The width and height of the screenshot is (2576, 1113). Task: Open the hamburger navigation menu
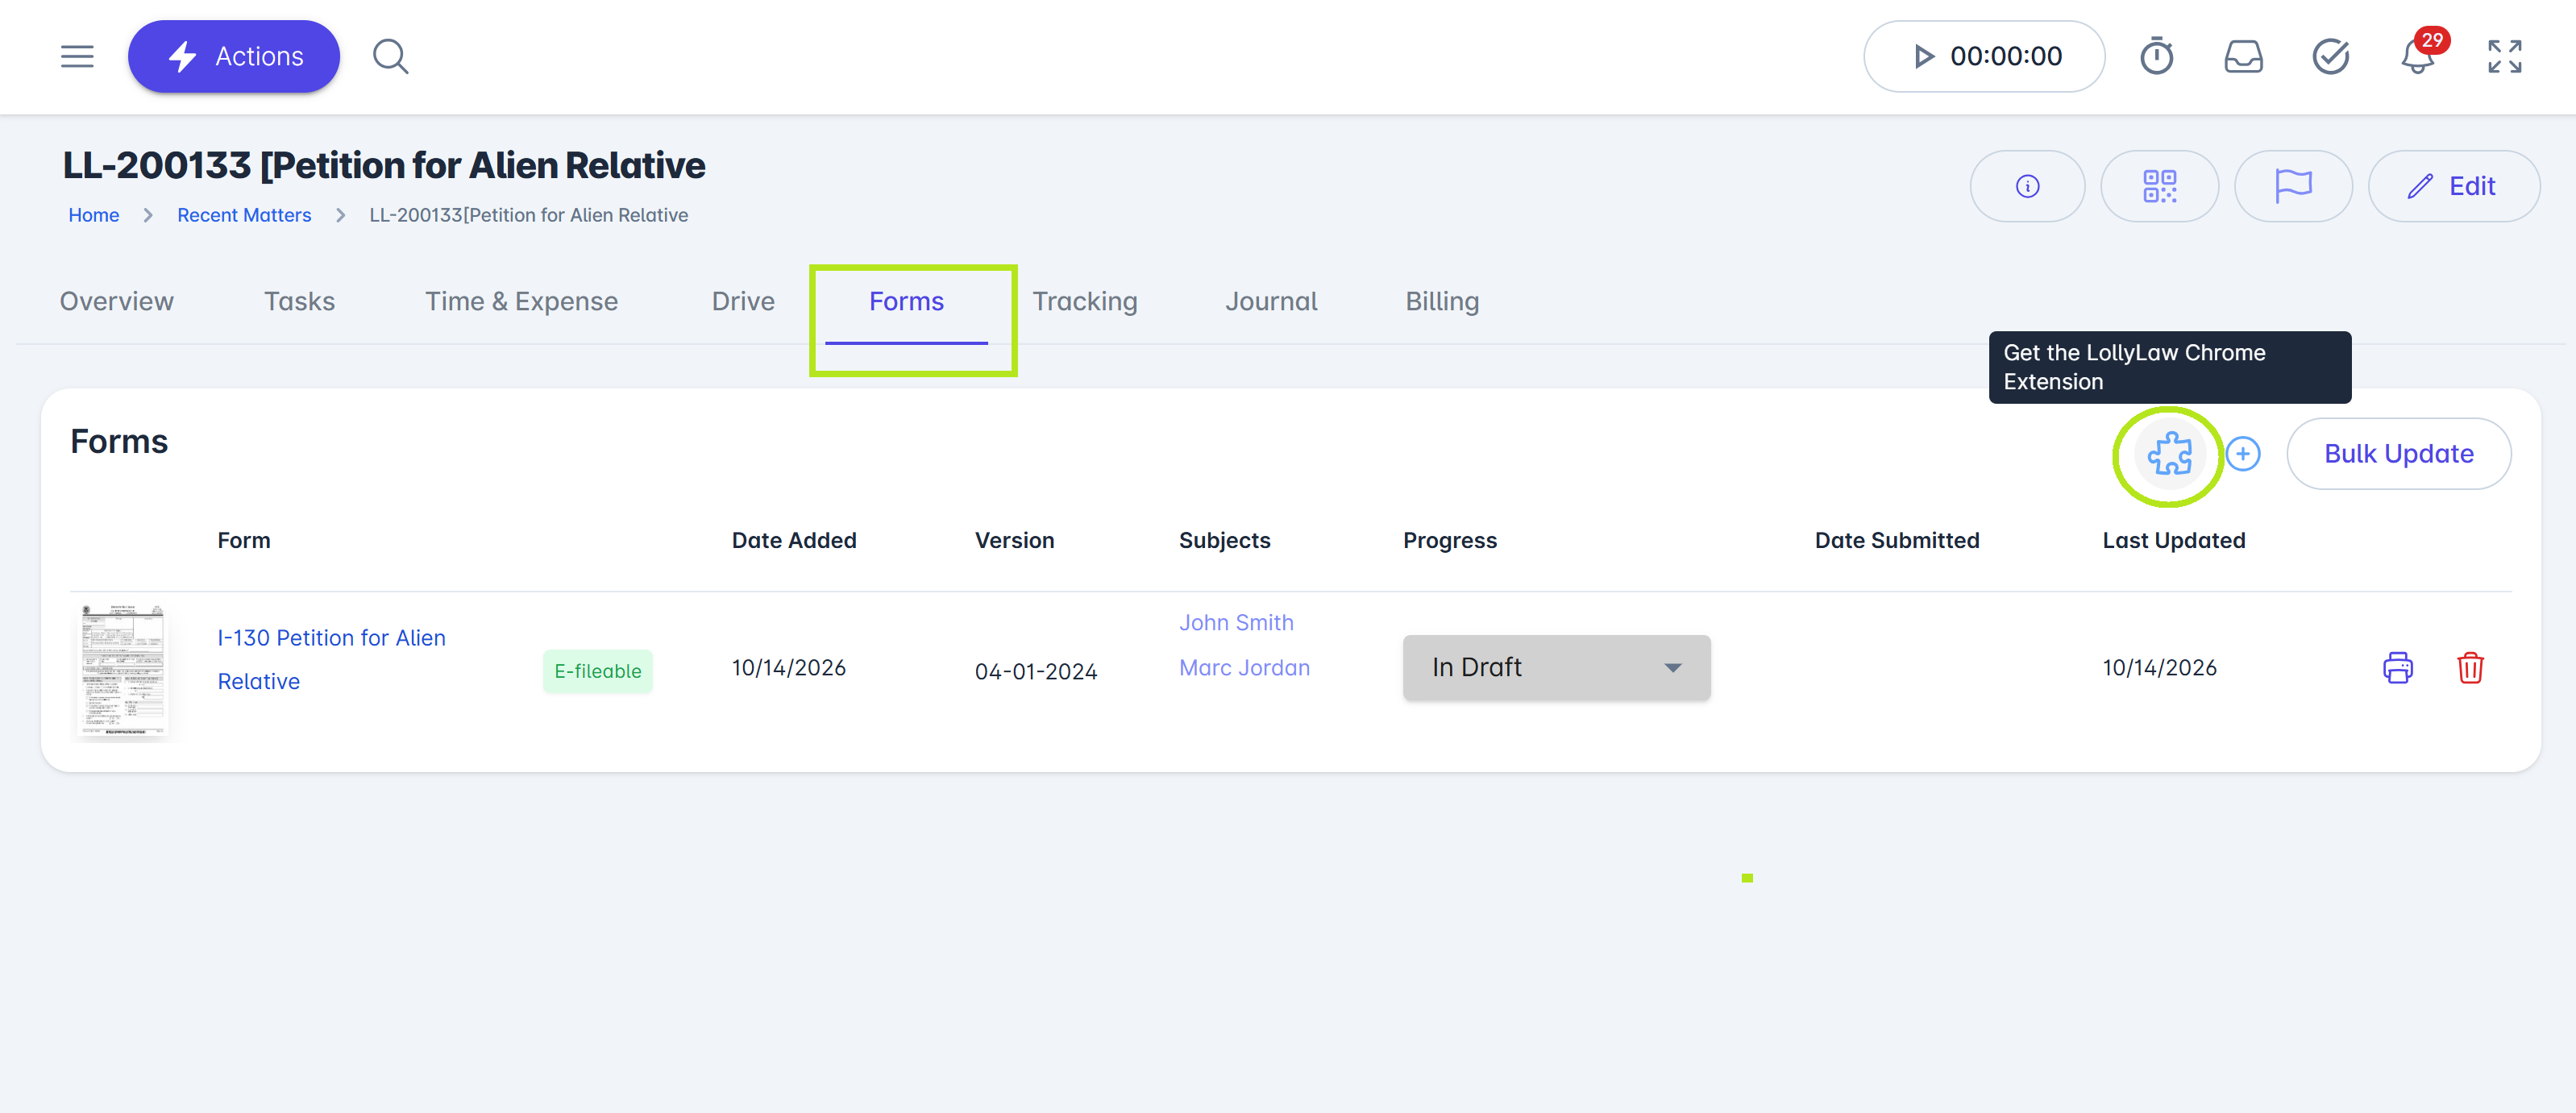pos(77,57)
